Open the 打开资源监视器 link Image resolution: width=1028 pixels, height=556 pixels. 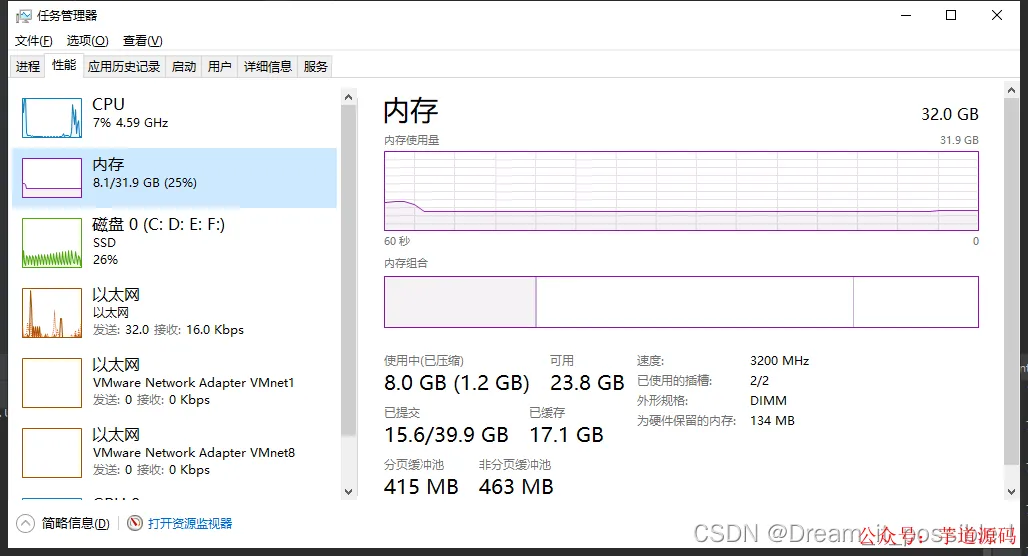click(x=190, y=523)
